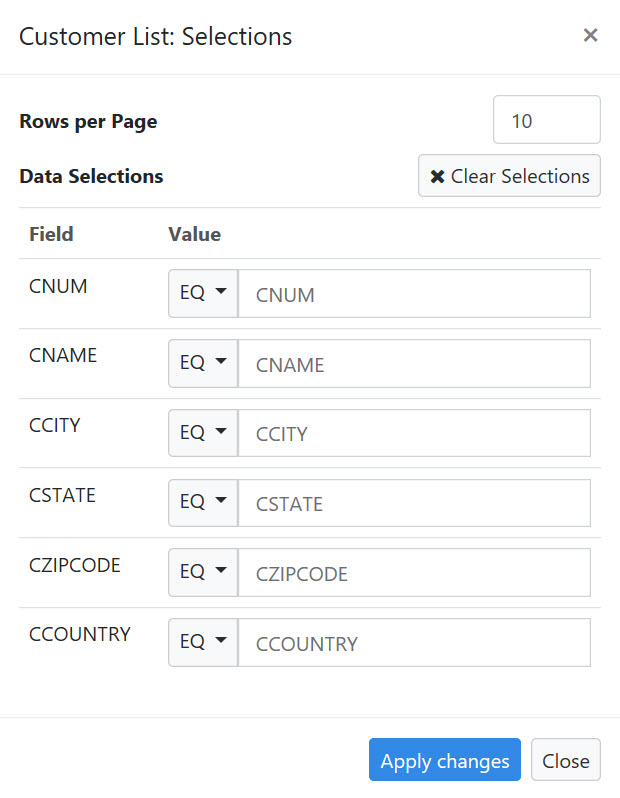Close the Customer List Selections dialog with X
Screen dimensions: 620x798
(x=590, y=35)
